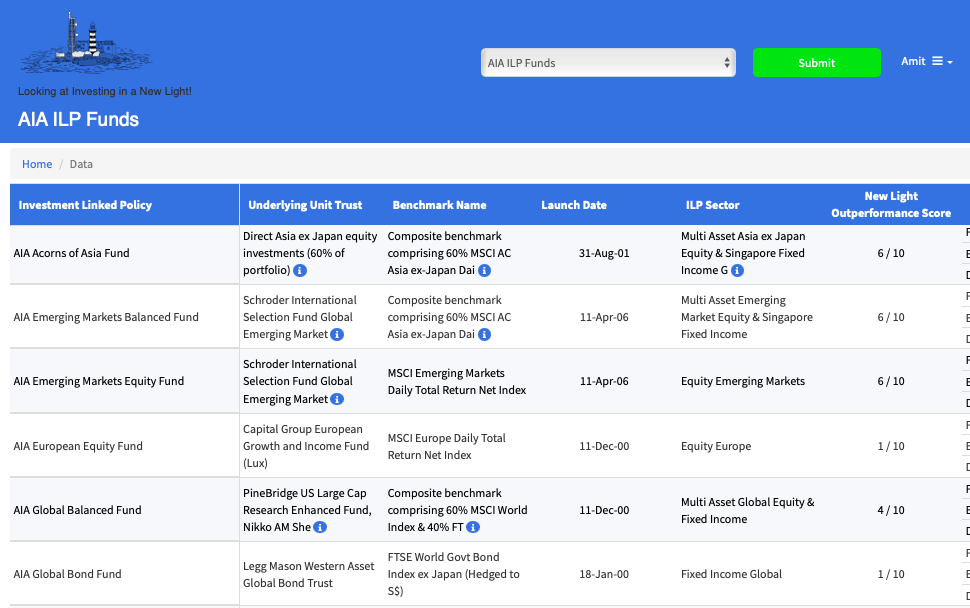Screen dimensions: 970x608
Task: Select the AIA European Equity Fund row
Action: (78, 446)
